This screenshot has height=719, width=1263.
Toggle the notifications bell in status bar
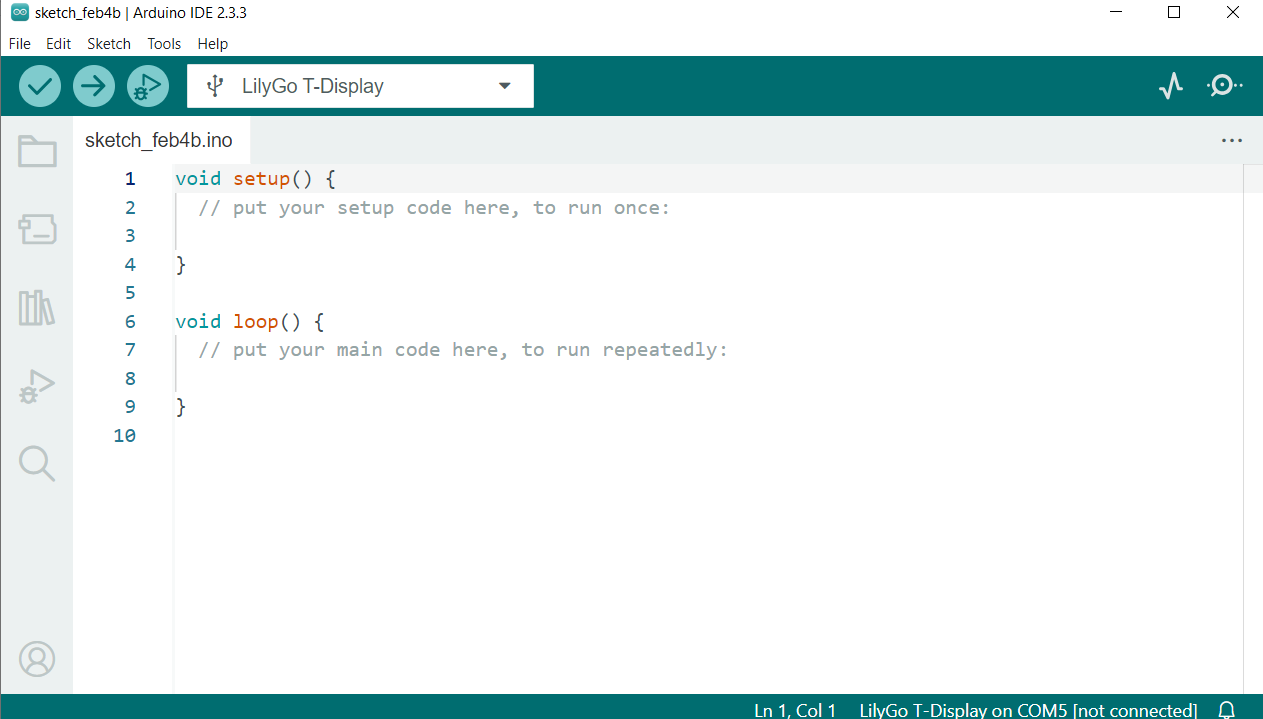point(1227,709)
